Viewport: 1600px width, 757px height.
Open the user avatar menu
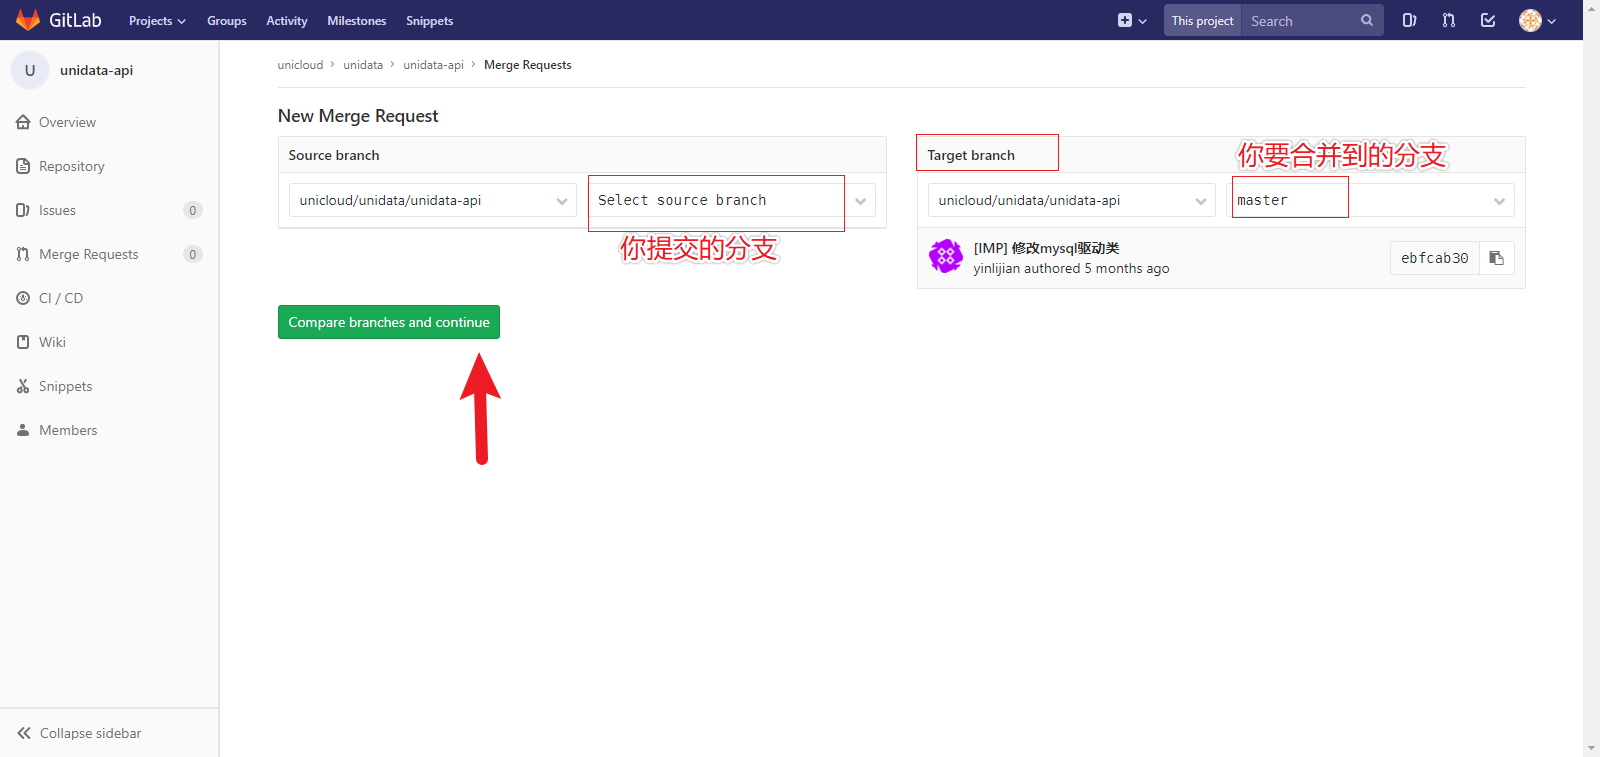[1537, 20]
